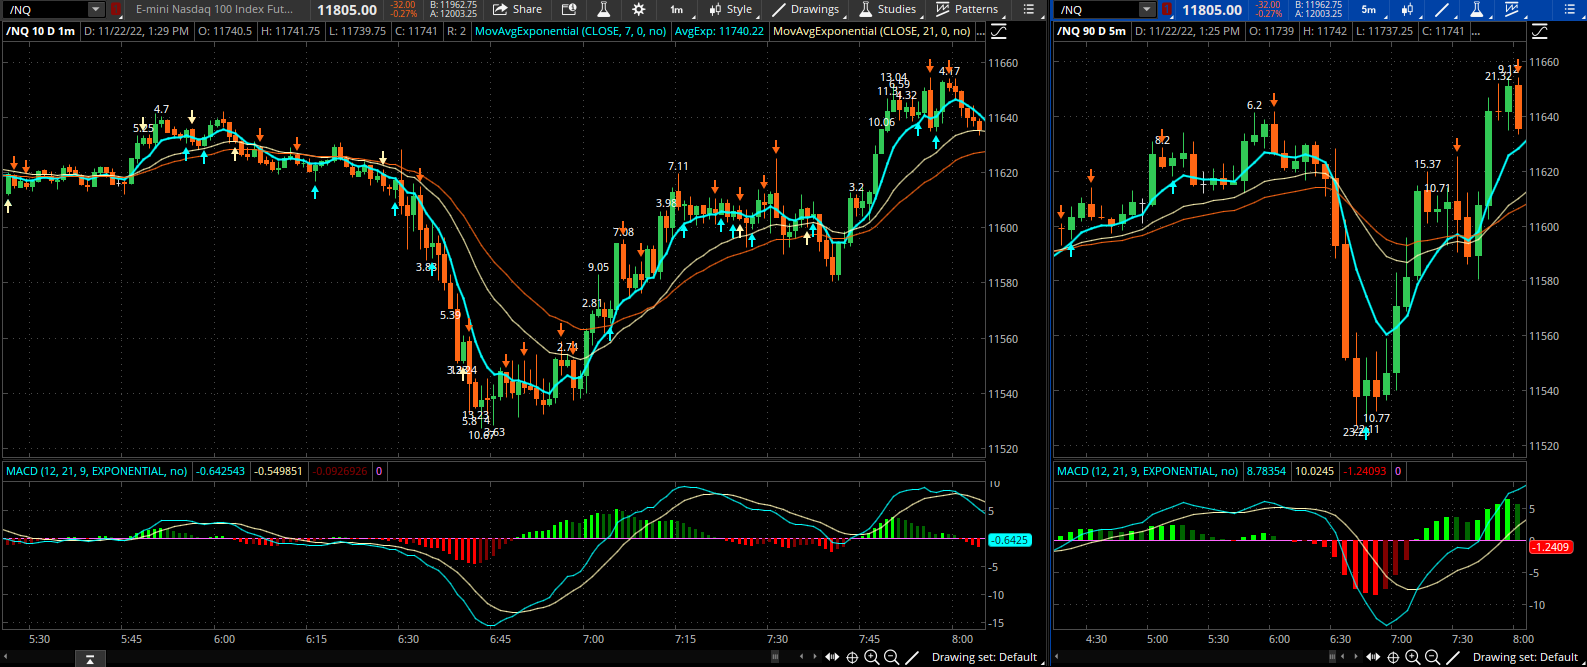This screenshot has width=1587, height=667.
Task: Zoom out on the left chart
Action: pos(891,657)
